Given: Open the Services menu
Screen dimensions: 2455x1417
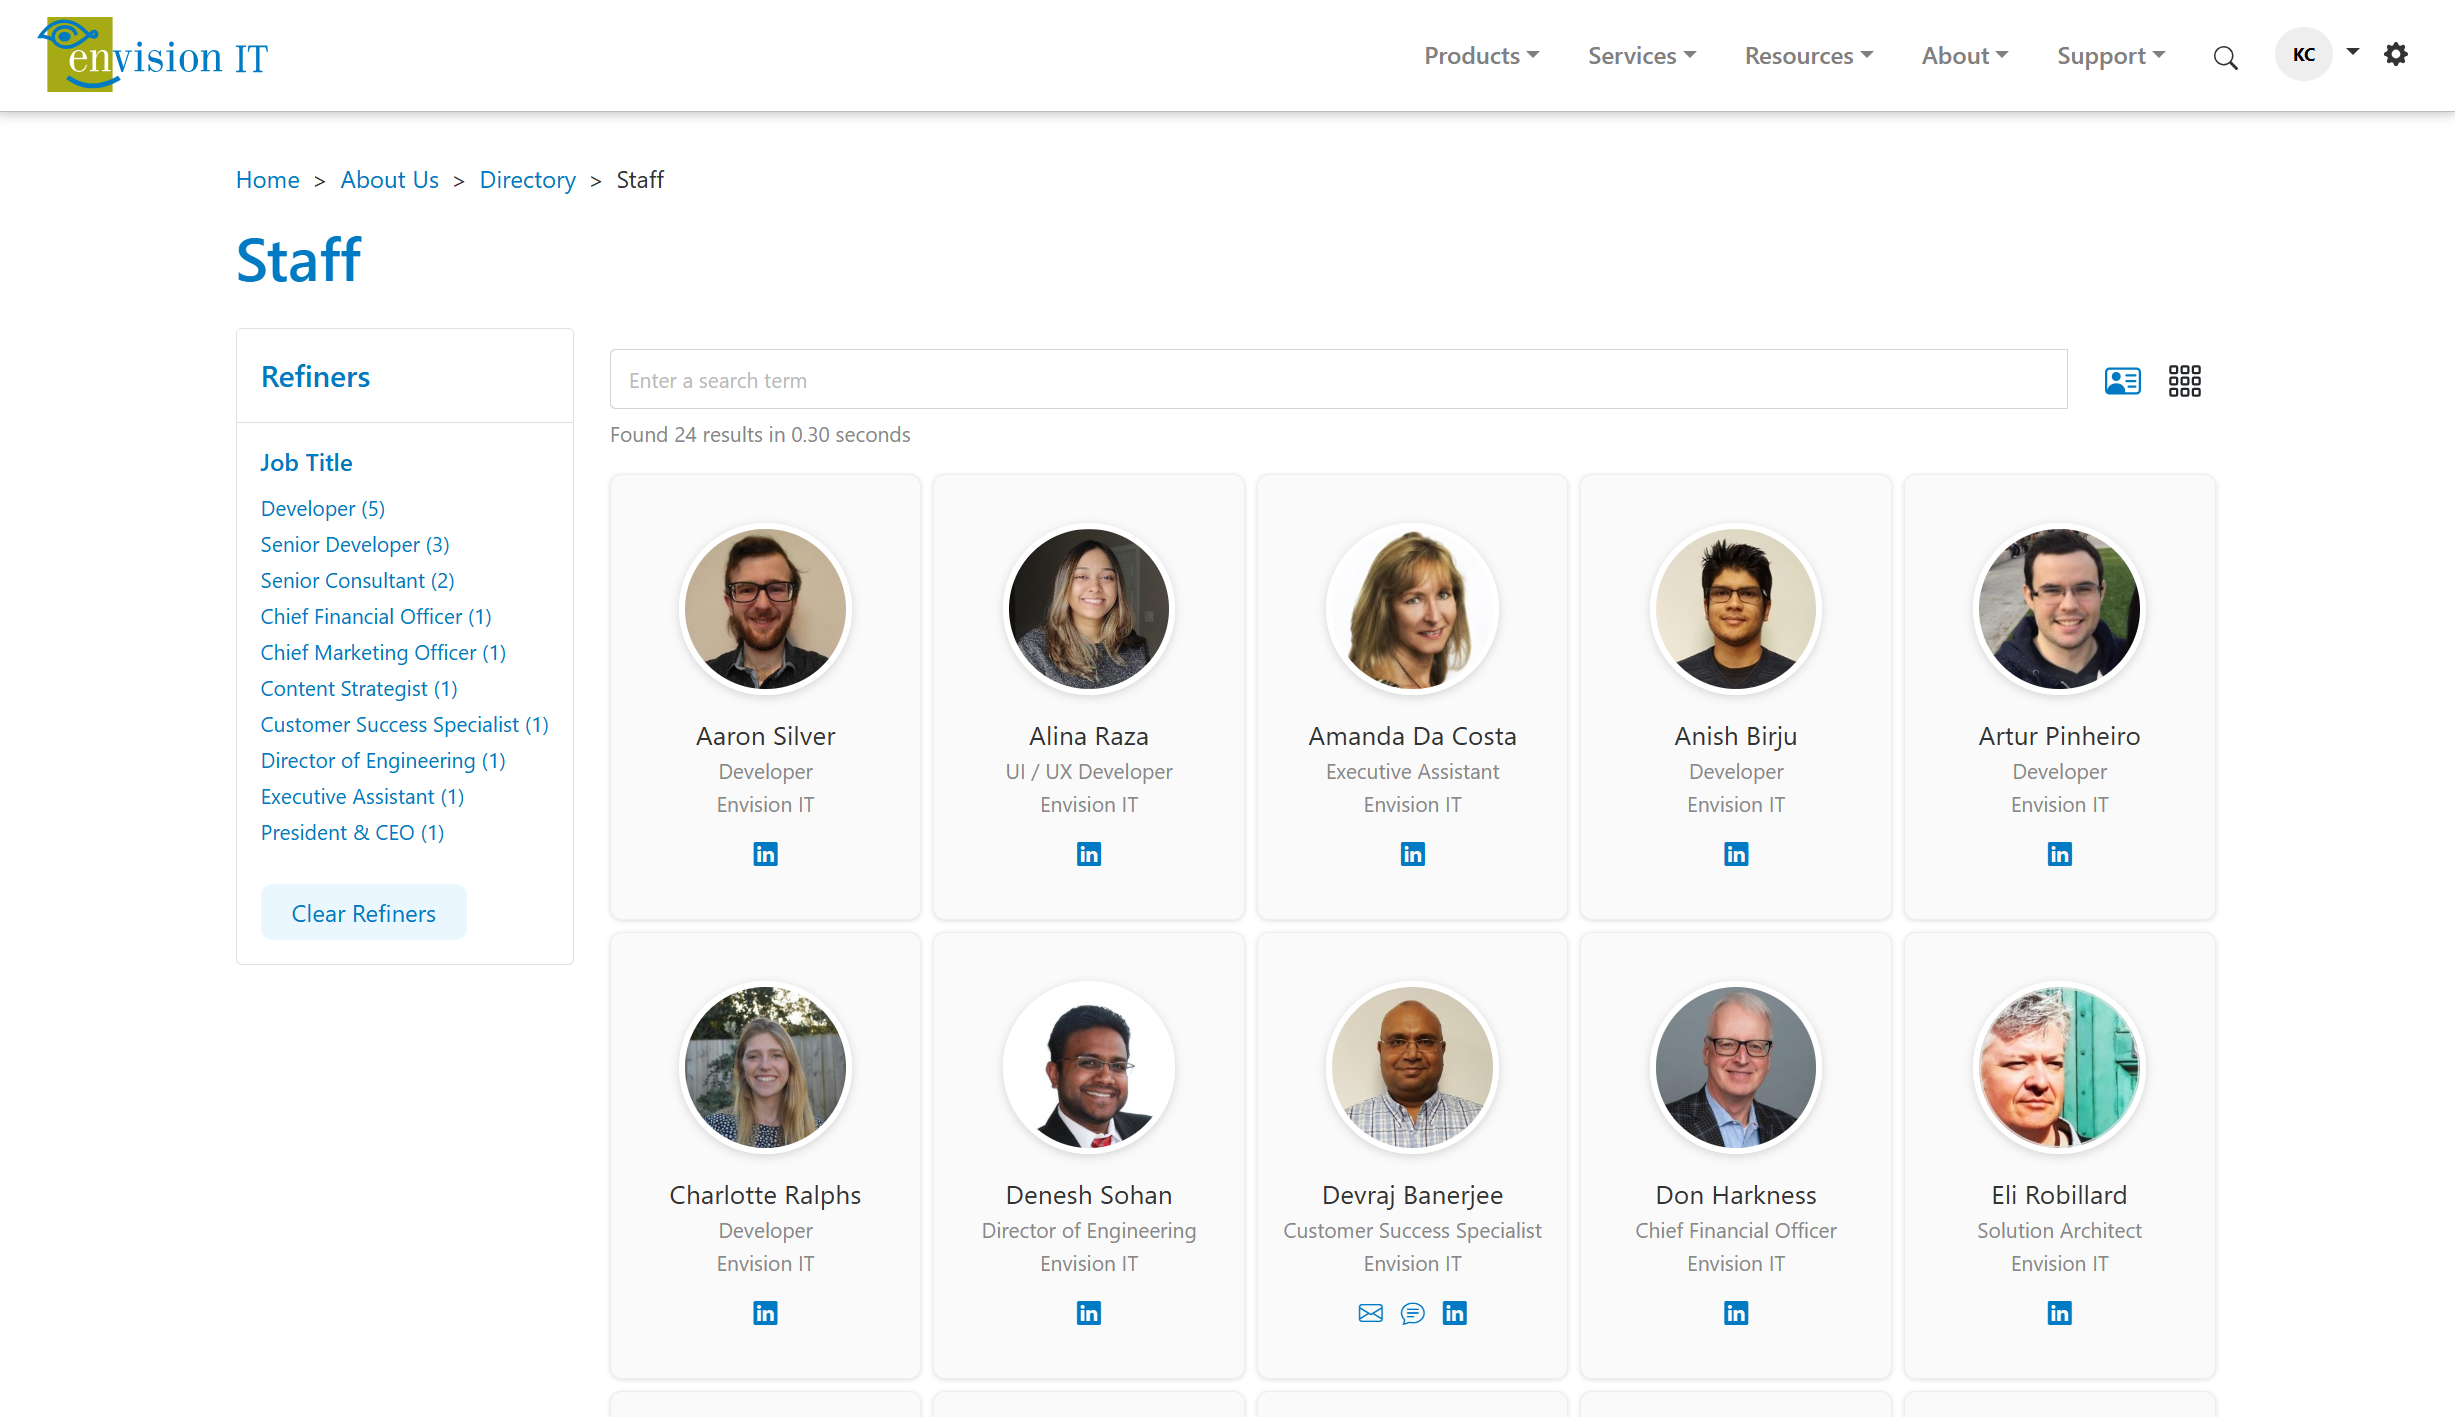Looking at the screenshot, I should (x=1642, y=56).
